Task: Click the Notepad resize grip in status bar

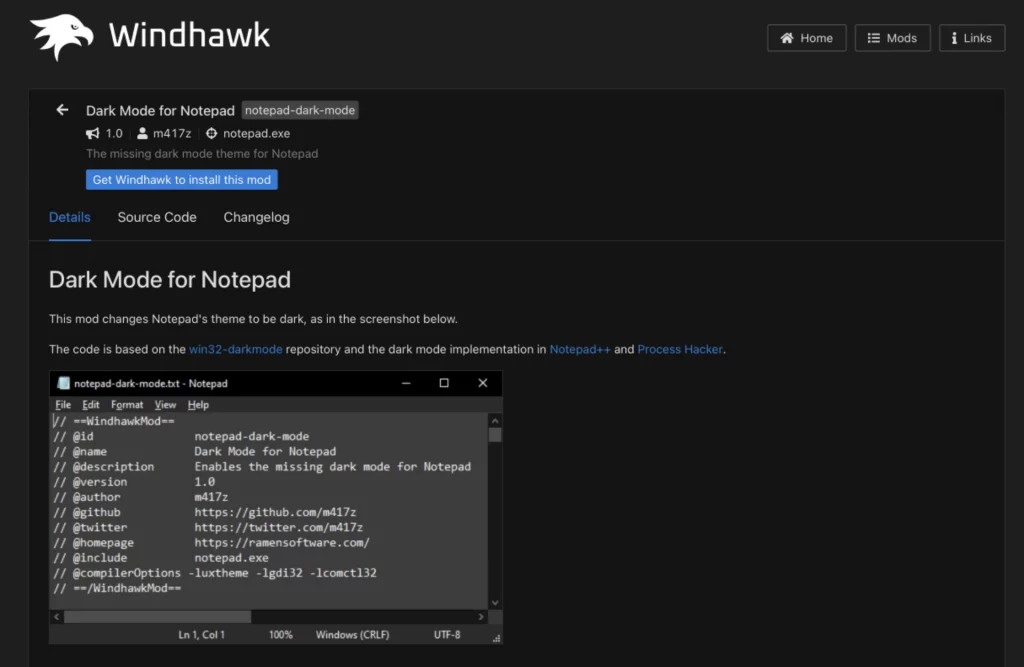Action: [496, 638]
